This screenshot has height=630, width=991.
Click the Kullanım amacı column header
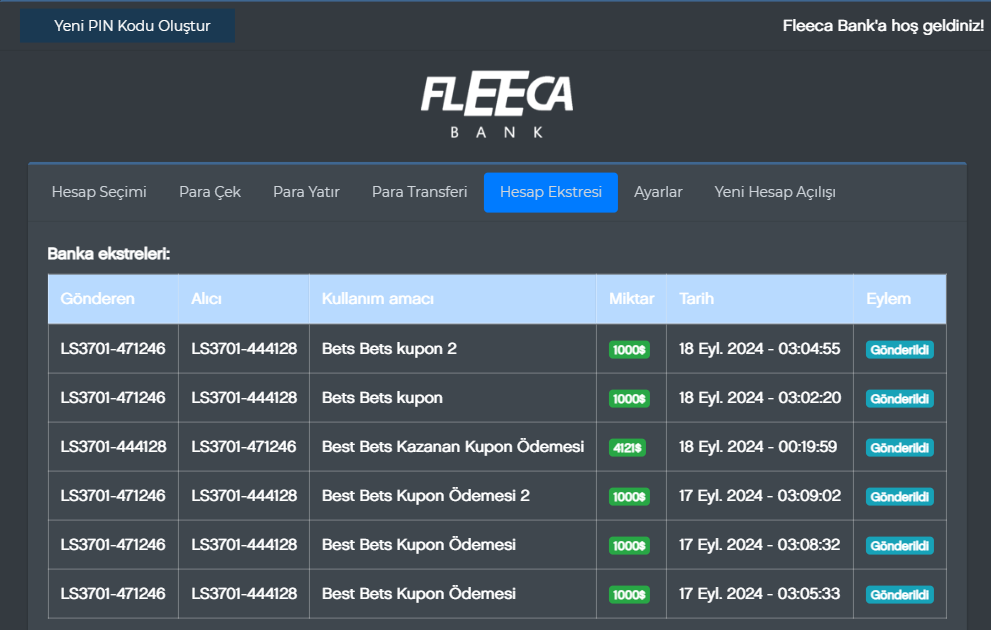pyautogui.click(x=377, y=299)
